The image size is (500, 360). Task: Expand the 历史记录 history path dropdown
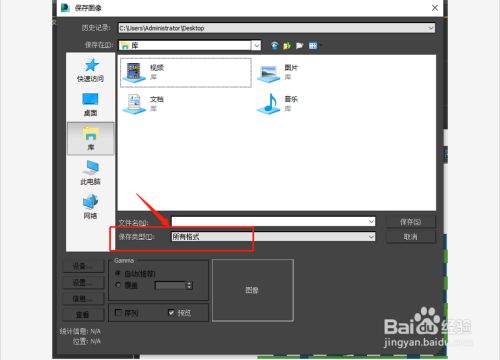(x=431, y=28)
